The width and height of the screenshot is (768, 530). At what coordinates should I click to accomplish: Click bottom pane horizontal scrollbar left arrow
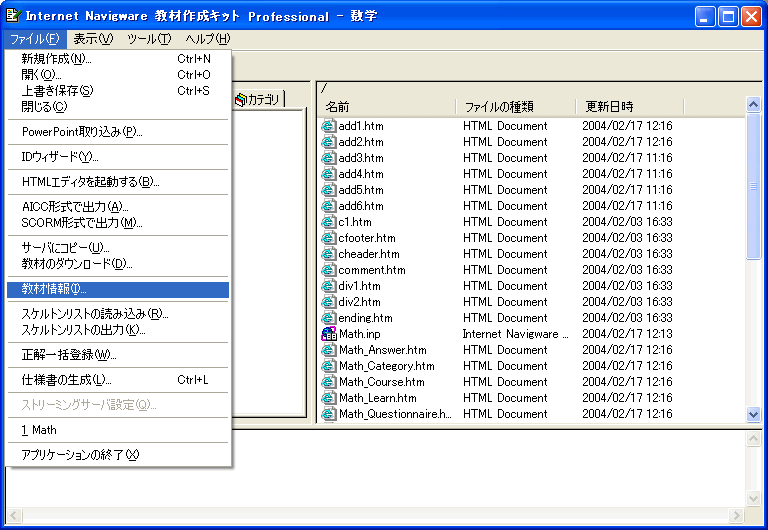[x=14, y=515]
